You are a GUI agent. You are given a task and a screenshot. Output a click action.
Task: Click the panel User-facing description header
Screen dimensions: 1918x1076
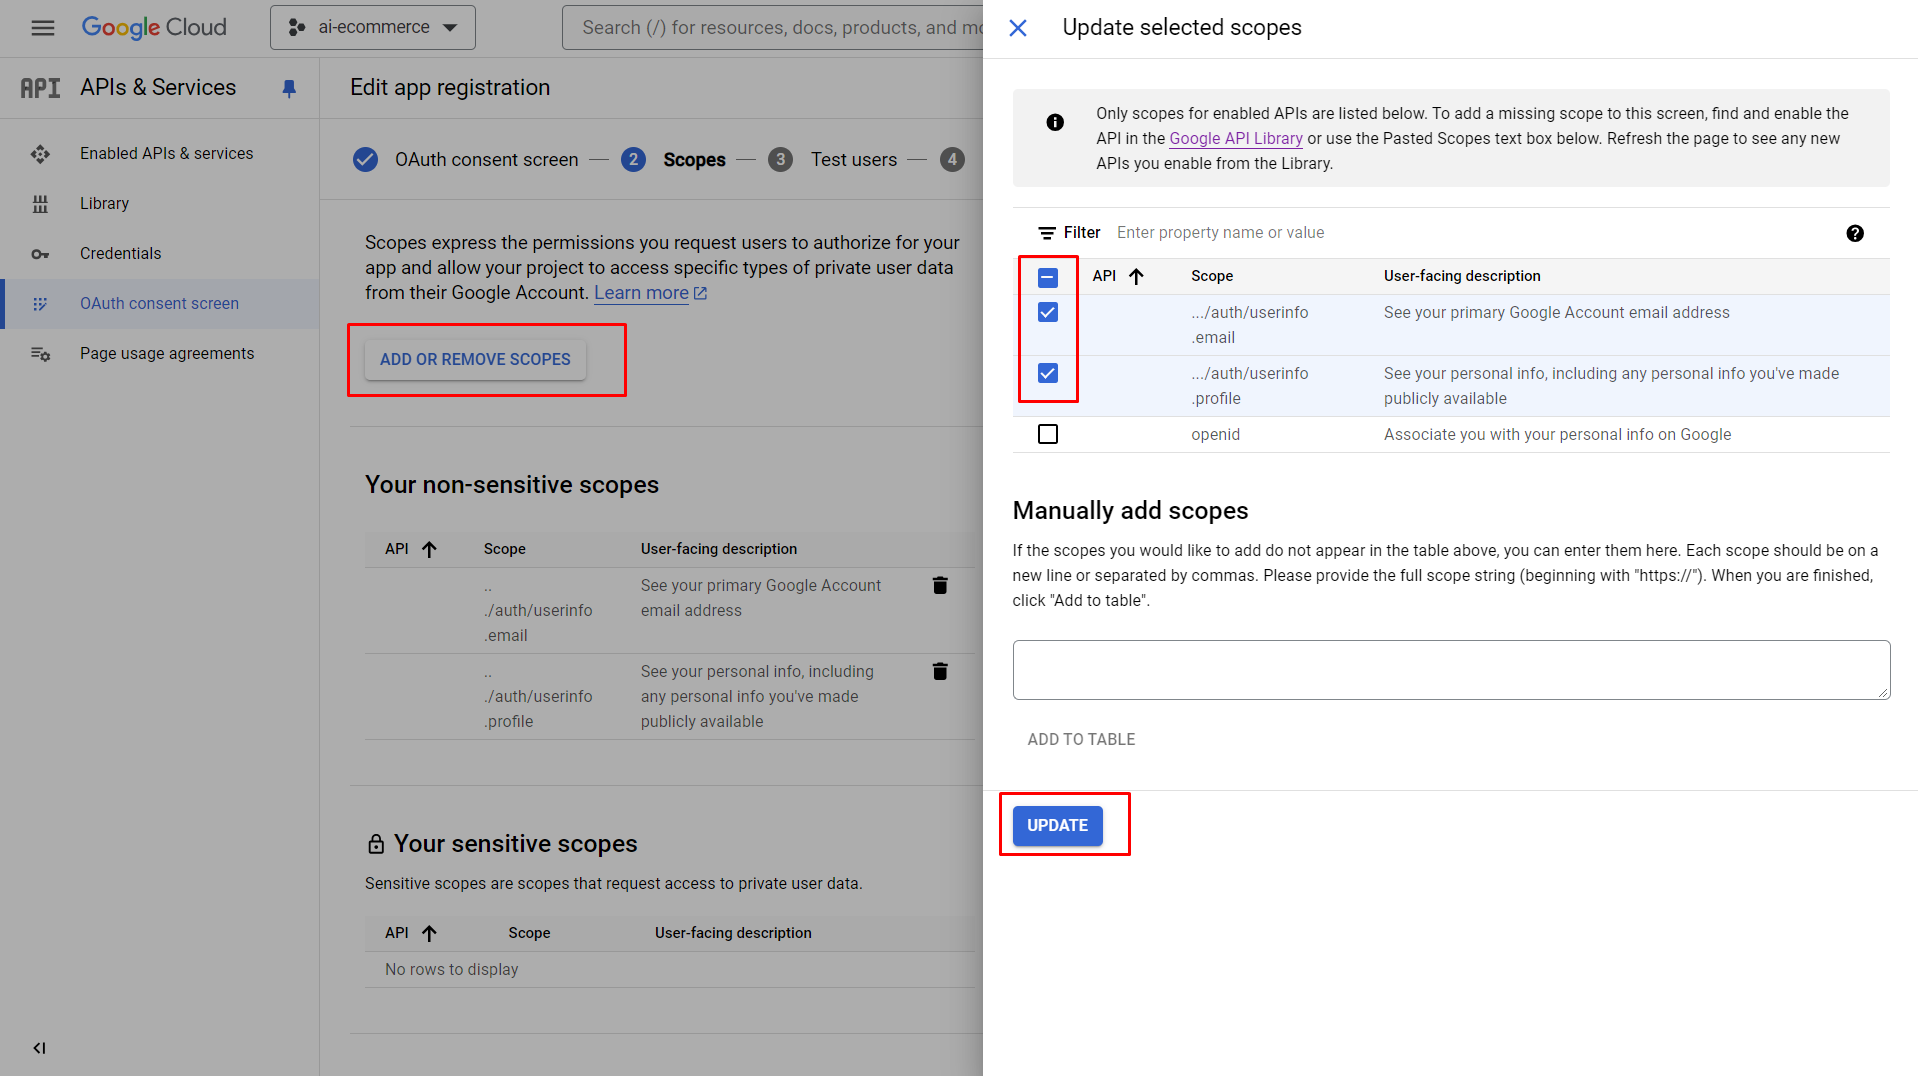coord(1462,276)
